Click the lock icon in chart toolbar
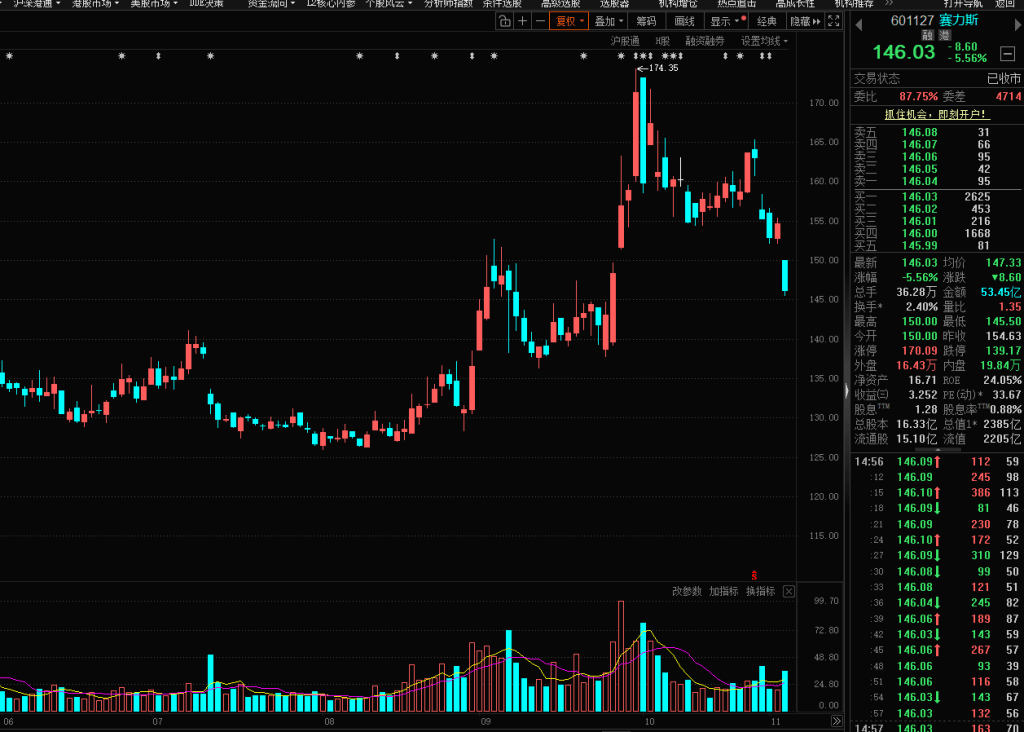 point(504,21)
